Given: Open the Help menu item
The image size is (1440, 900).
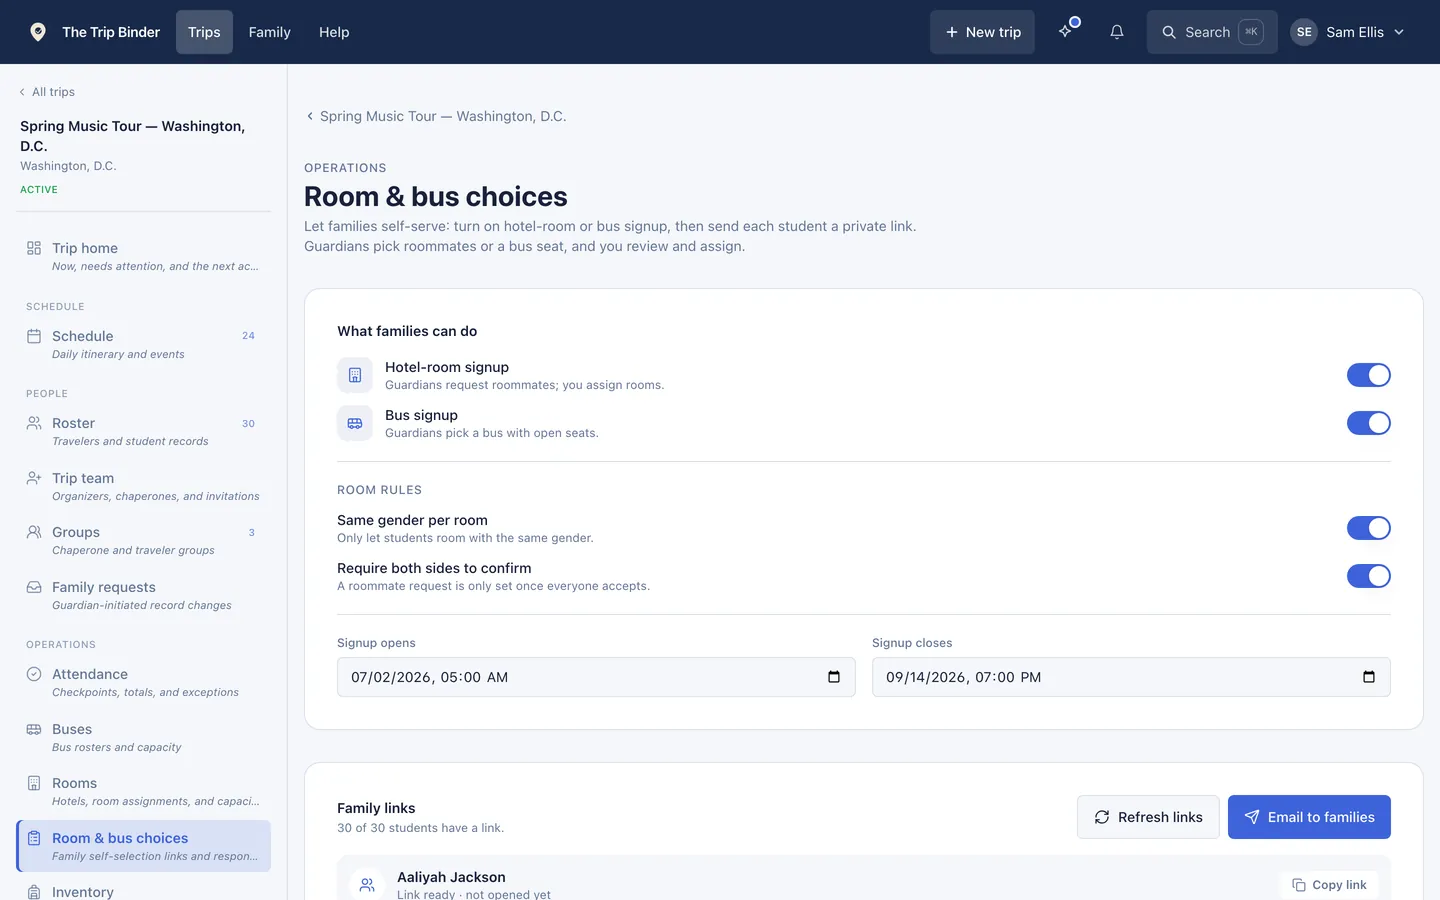Looking at the screenshot, I should click(334, 32).
